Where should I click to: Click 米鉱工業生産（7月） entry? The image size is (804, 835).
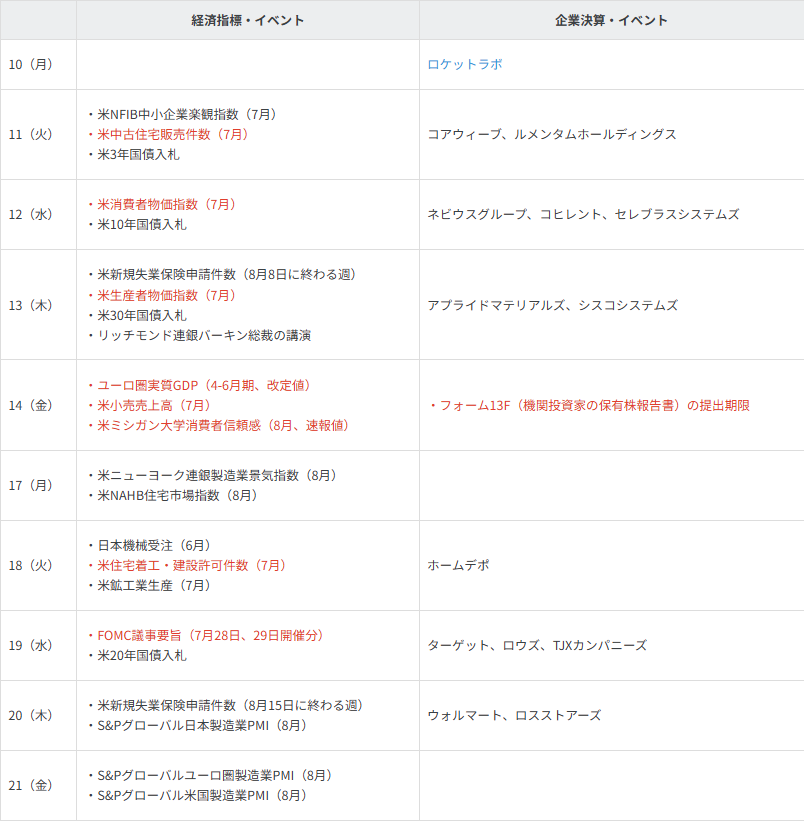point(150,586)
